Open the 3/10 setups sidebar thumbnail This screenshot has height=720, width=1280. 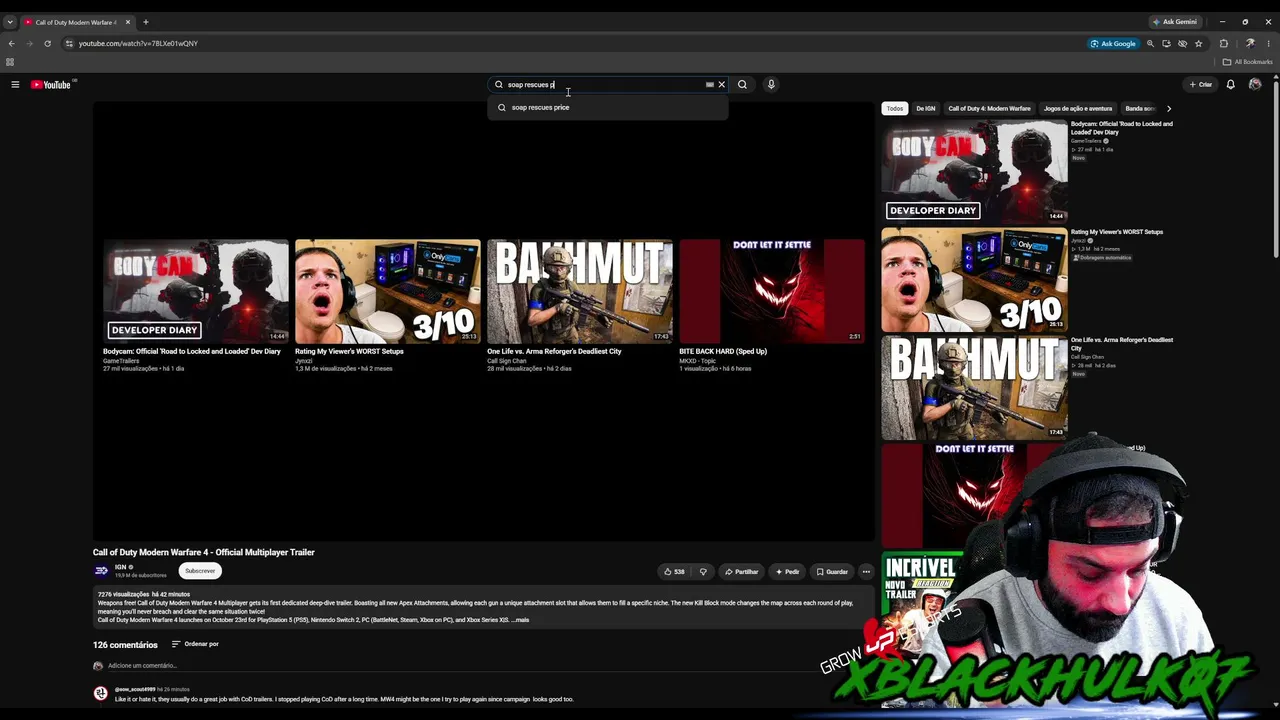coord(974,280)
